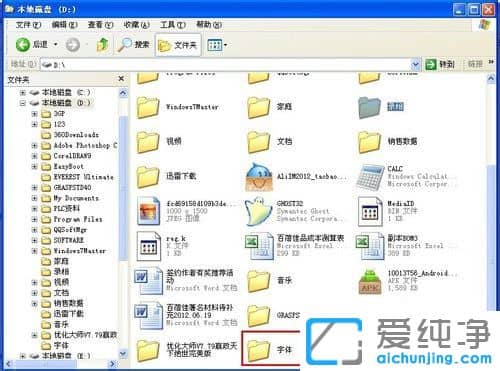The width and height of the screenshot is (500, 371).
Task: Expand 本地磁盘 (E:) in the tree
Action: click(22, 356)
